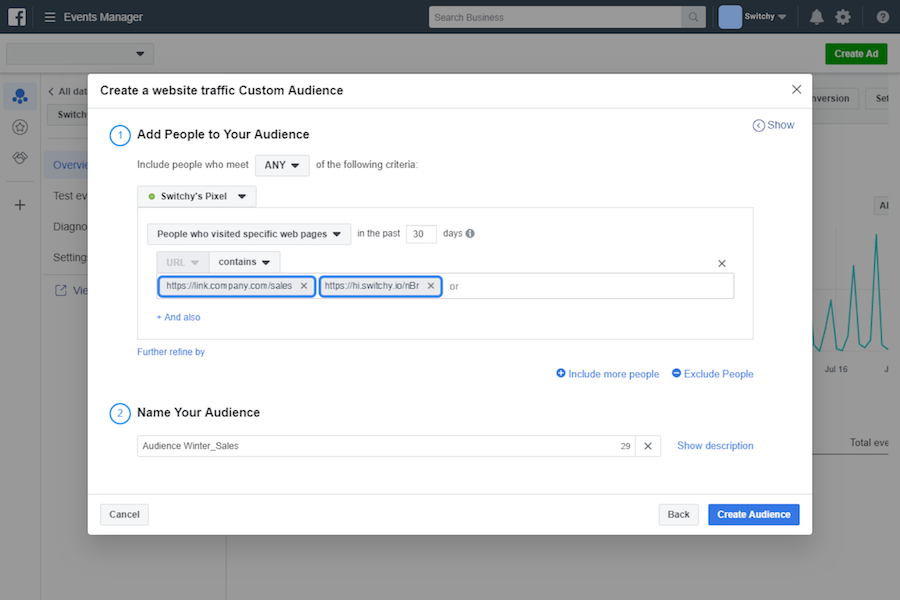Click the Facebook logo icon
The height and width of the screenshot is (600, 900).
point(18,17)
